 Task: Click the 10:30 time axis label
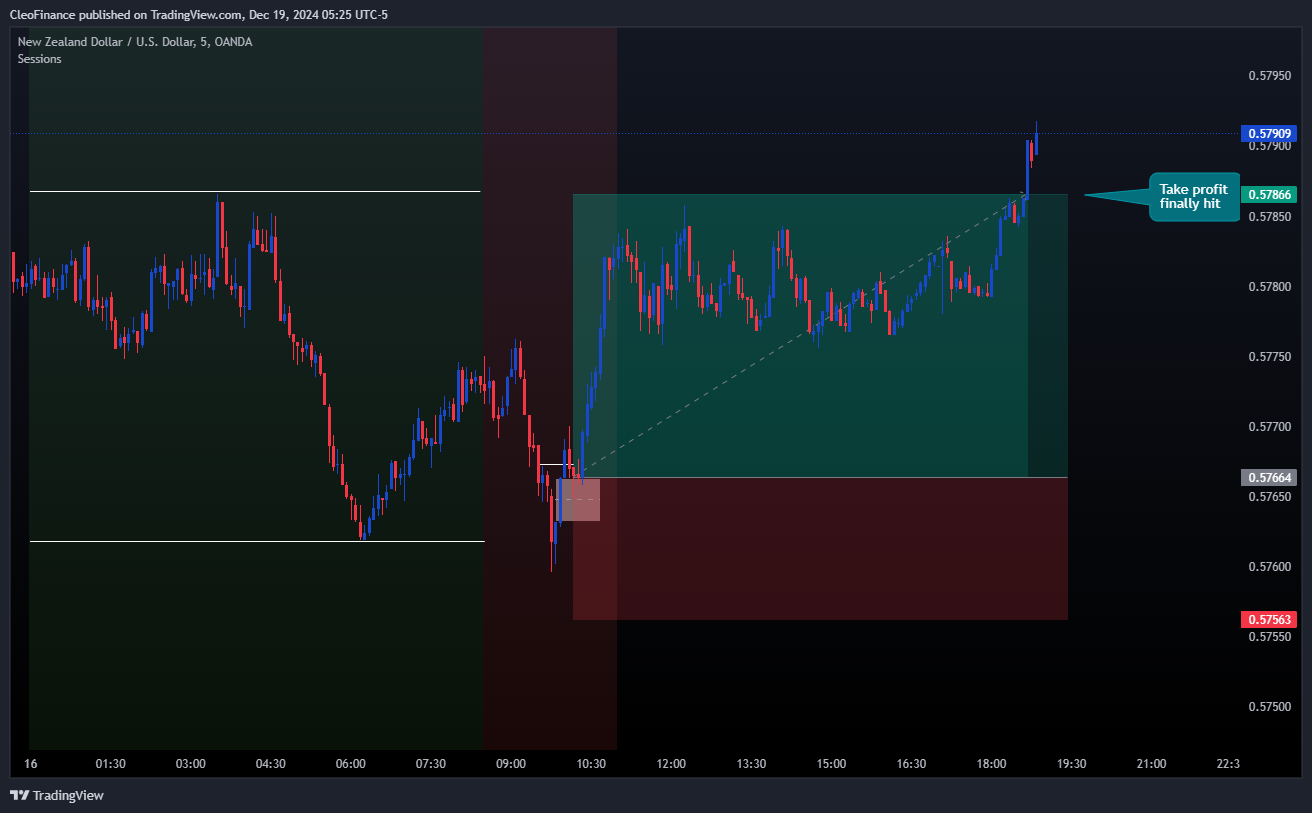pyautogui.click(x=591, y=764)
